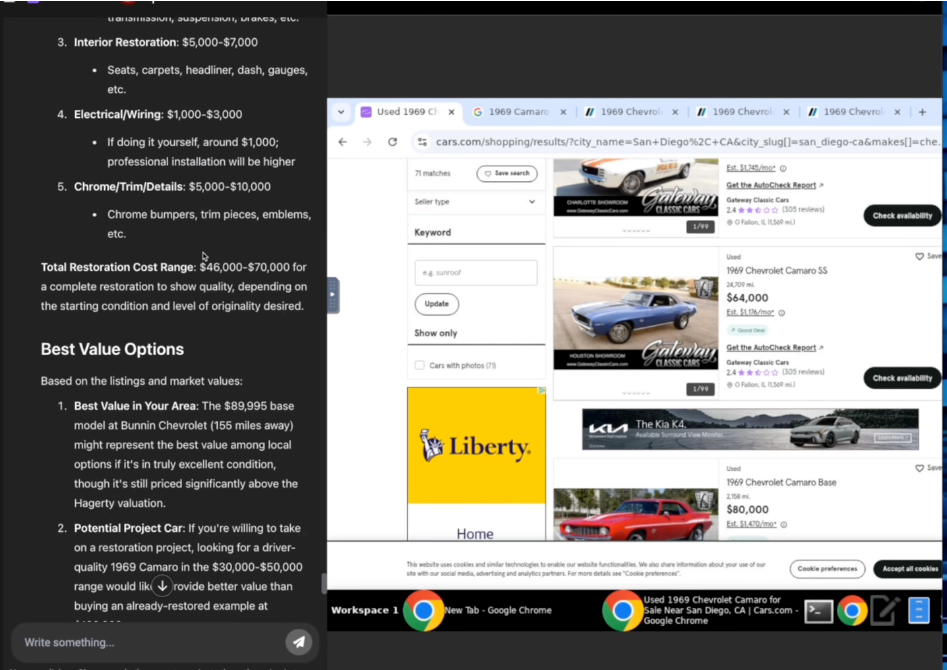
Task: Click the Est. $1,470/mo payment link
Action: coord(751,524)
